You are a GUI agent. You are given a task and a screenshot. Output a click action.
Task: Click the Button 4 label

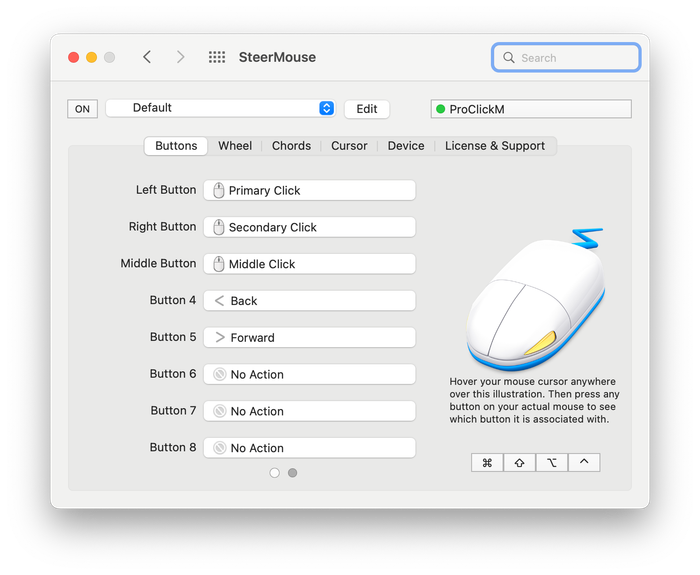tap(173, 300)
